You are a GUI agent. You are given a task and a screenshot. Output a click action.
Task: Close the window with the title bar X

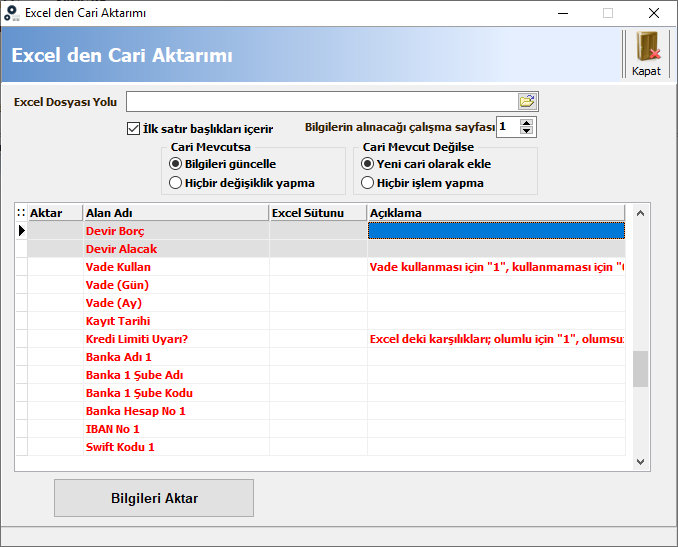[654, 13]
